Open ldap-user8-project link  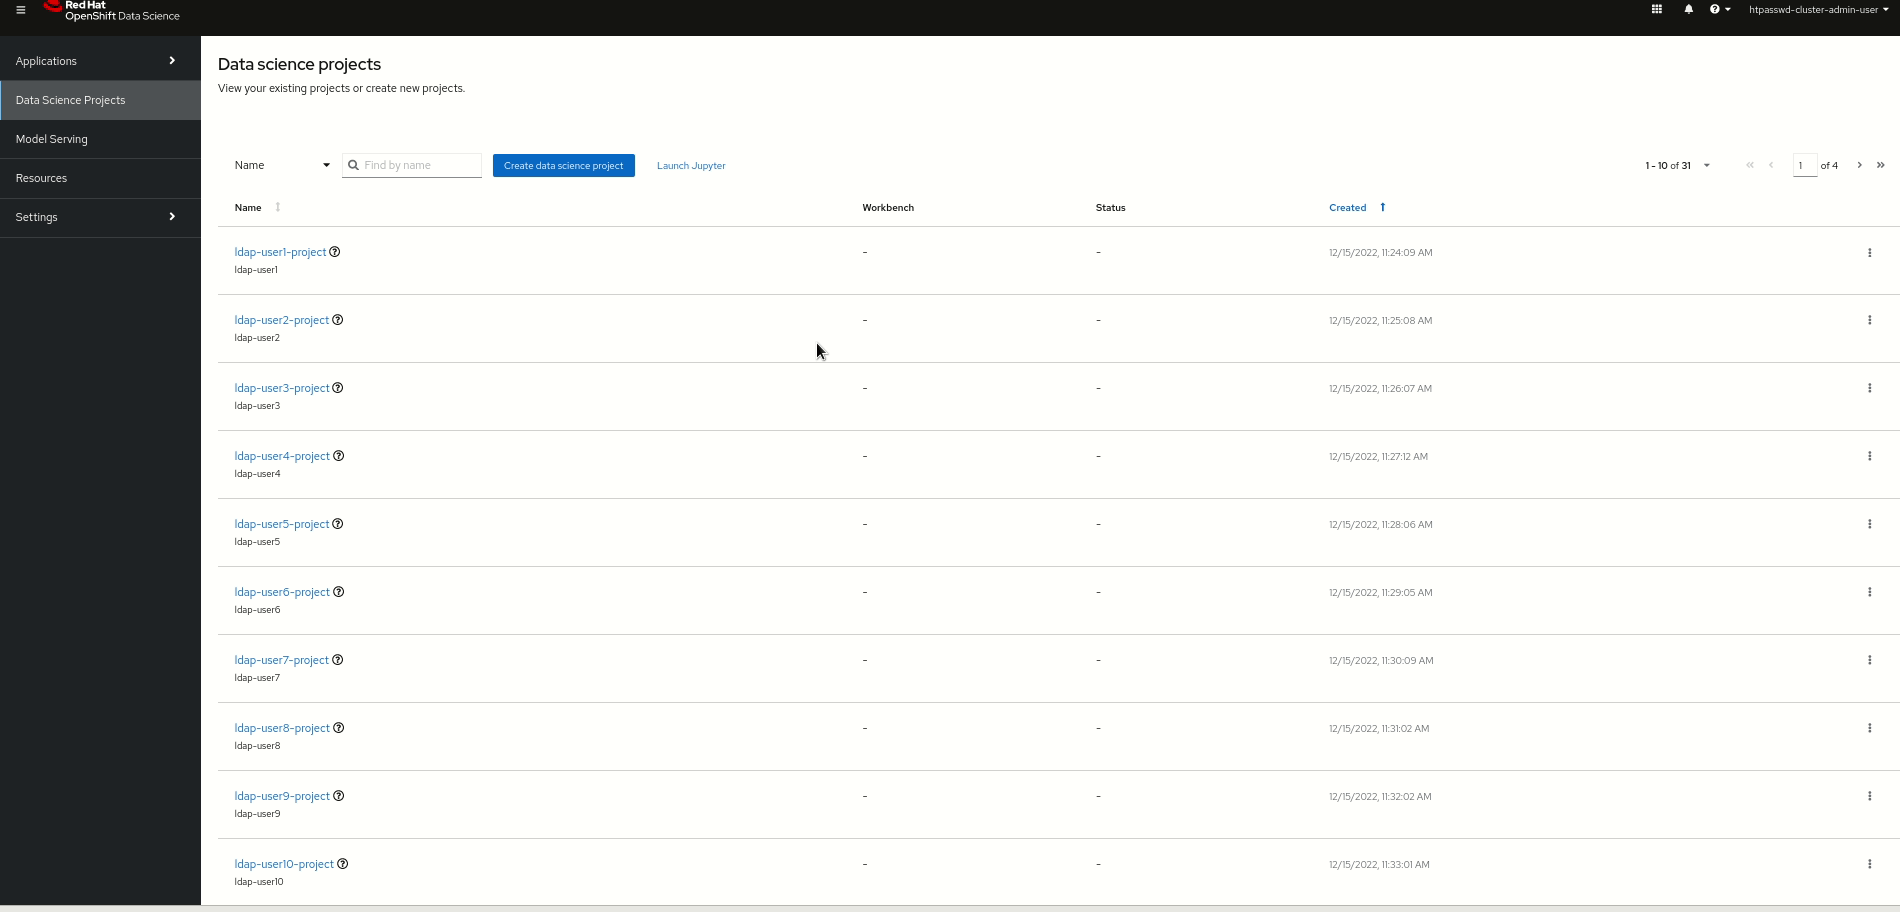282,728
